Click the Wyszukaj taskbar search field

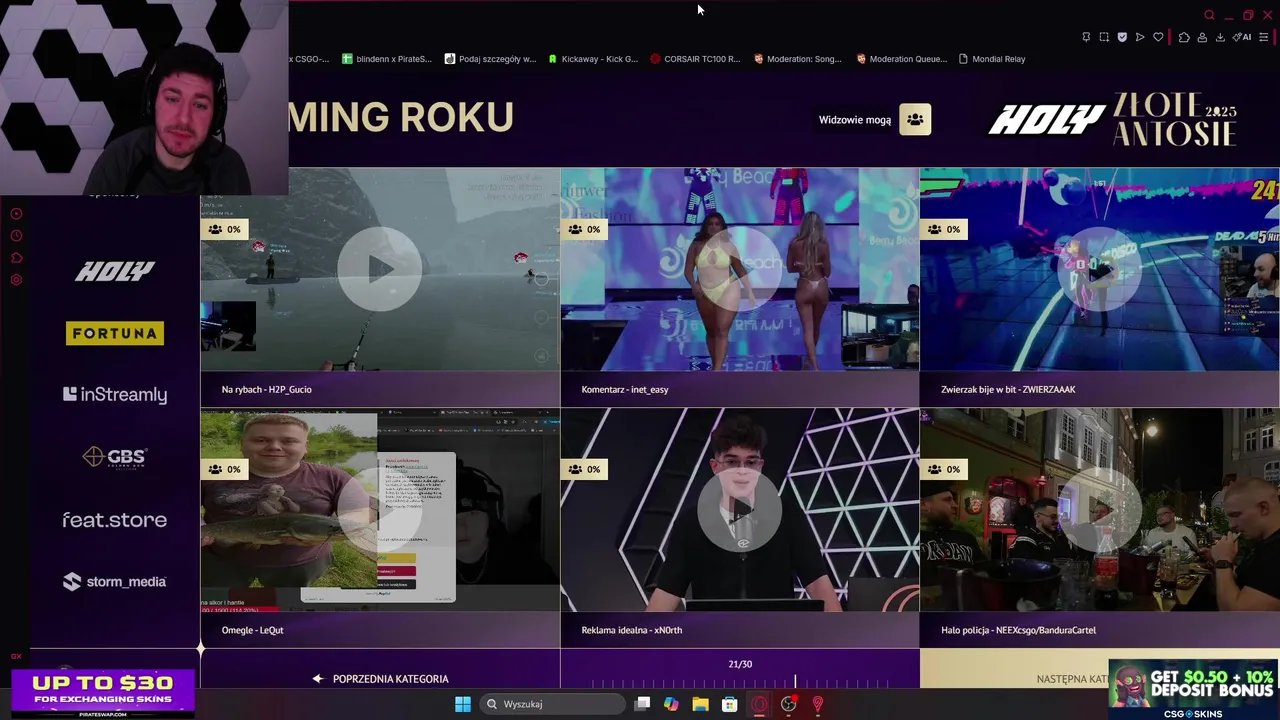[x=551, y=704]
